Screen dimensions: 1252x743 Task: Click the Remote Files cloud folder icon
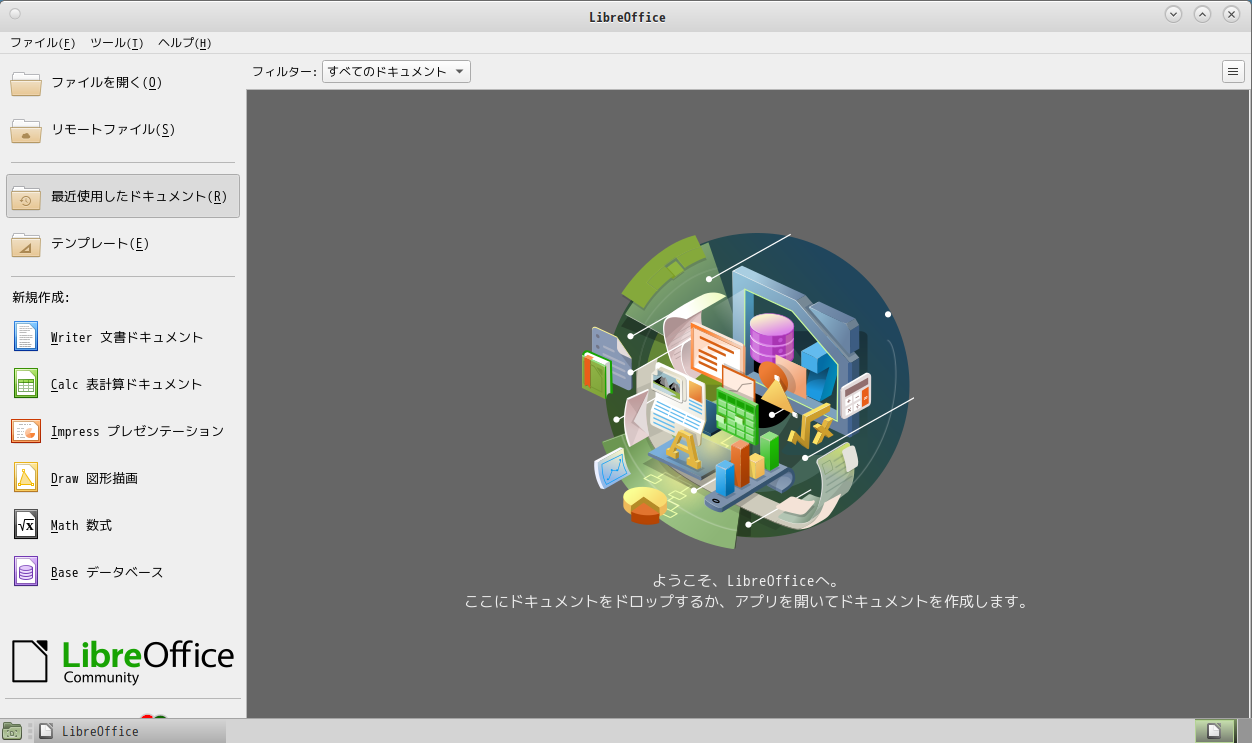tap(26, 130)
